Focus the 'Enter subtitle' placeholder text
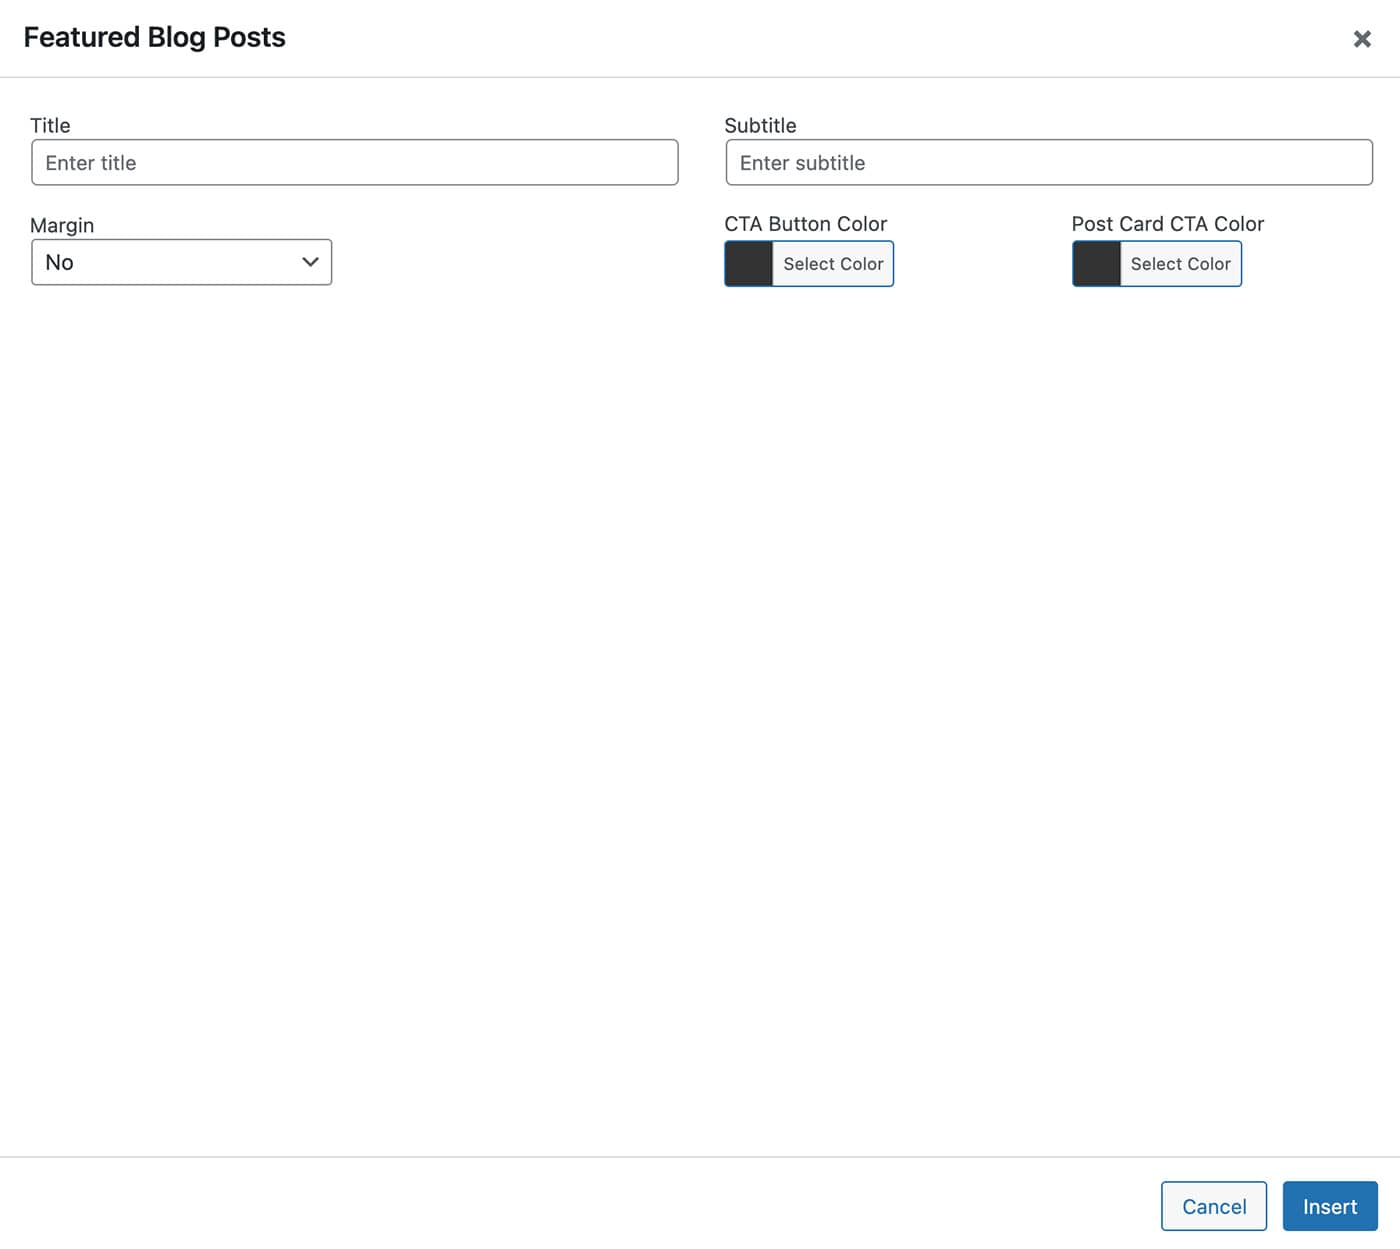Viewport: 1400px width, 1249px height. click(802, 163)
